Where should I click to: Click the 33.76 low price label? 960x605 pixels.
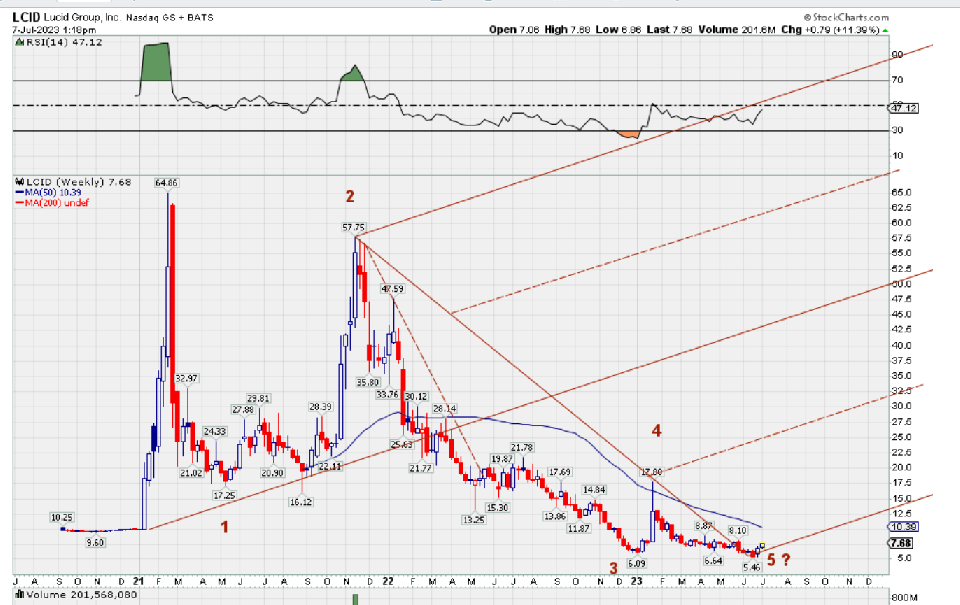pyautogui.click(x=388, y=394)
